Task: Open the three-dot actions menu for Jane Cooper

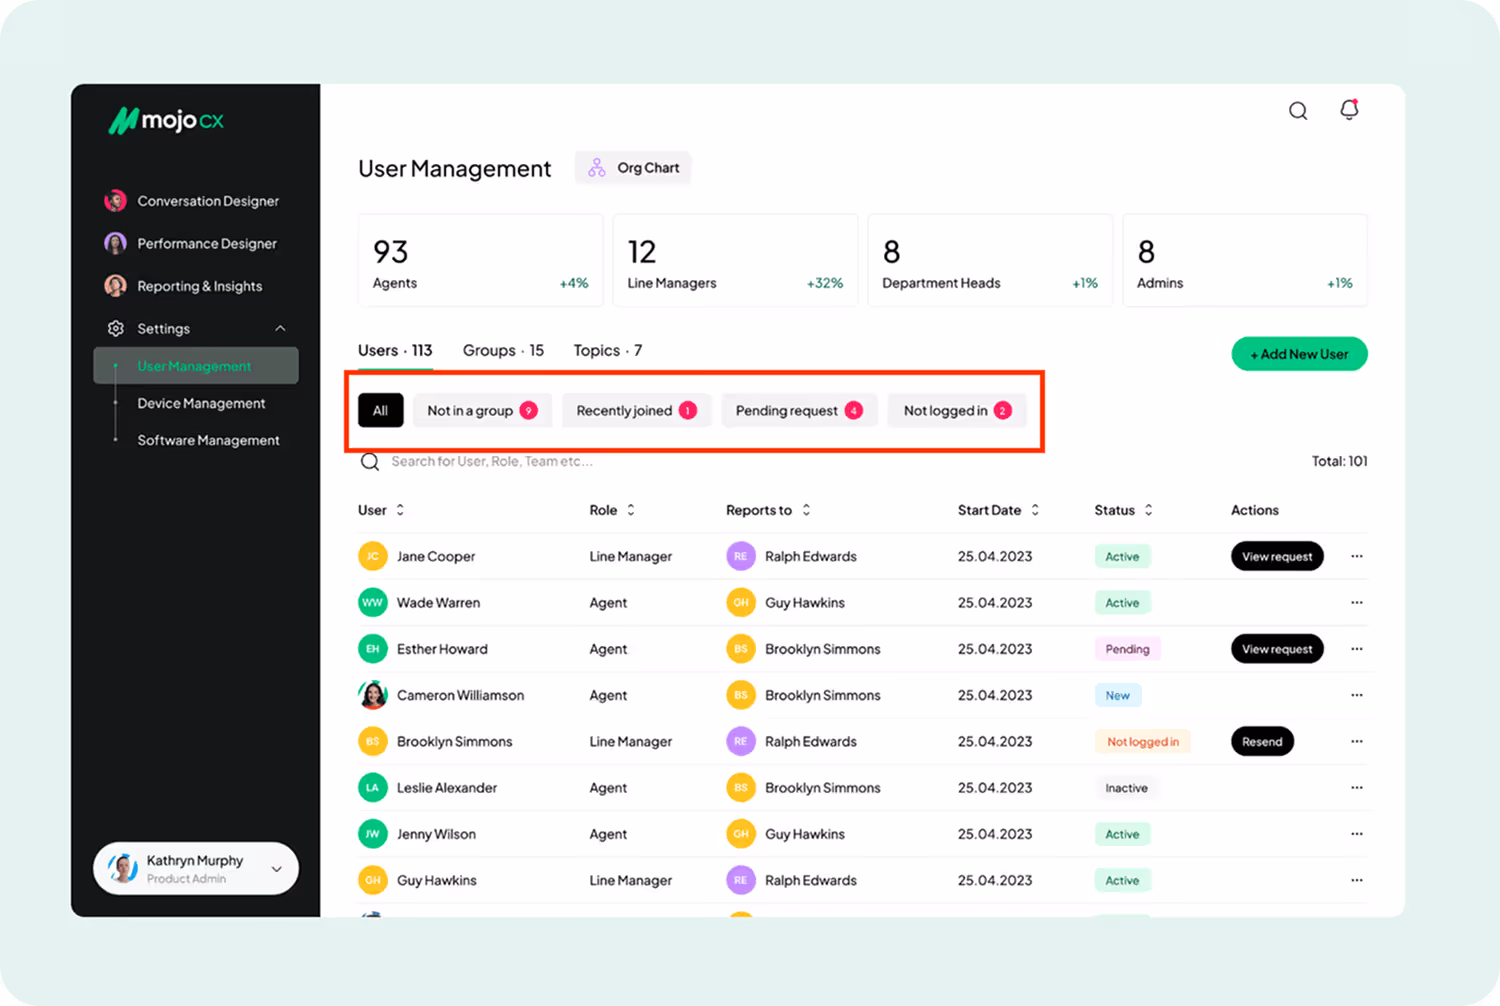Action: click(x=1356, y=556)
